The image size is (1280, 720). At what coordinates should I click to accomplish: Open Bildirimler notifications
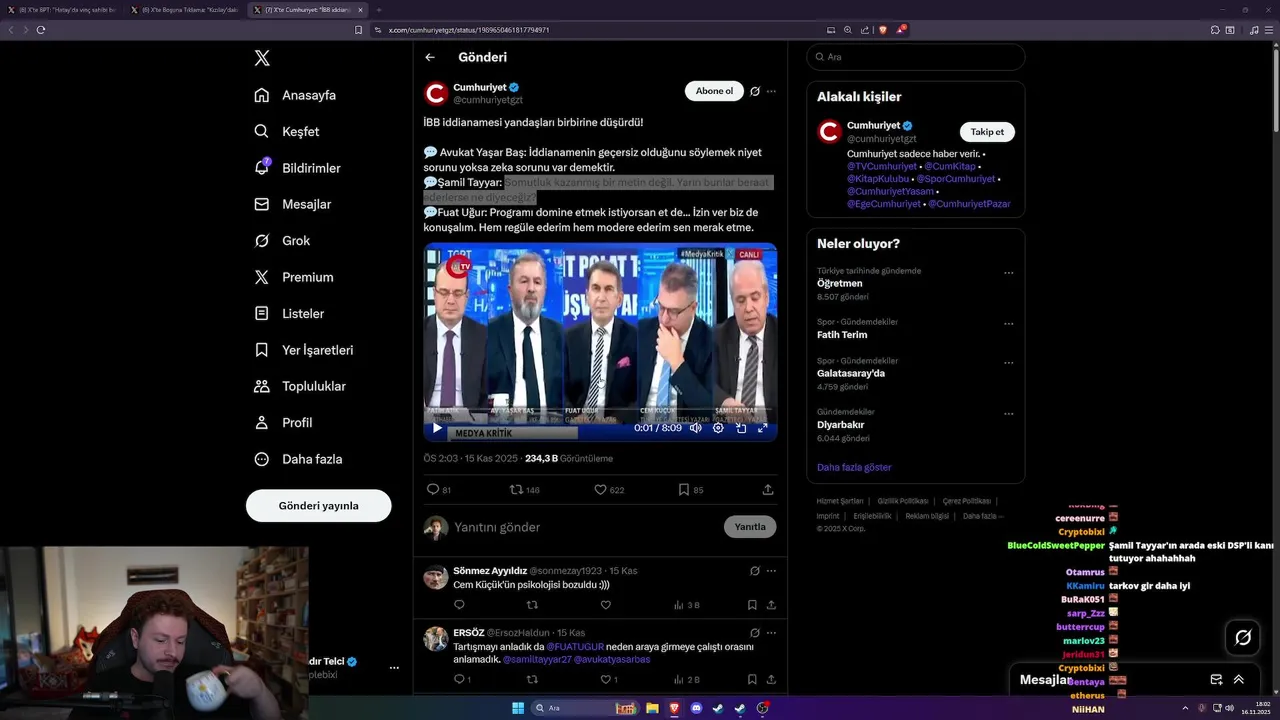click(297, 168)
